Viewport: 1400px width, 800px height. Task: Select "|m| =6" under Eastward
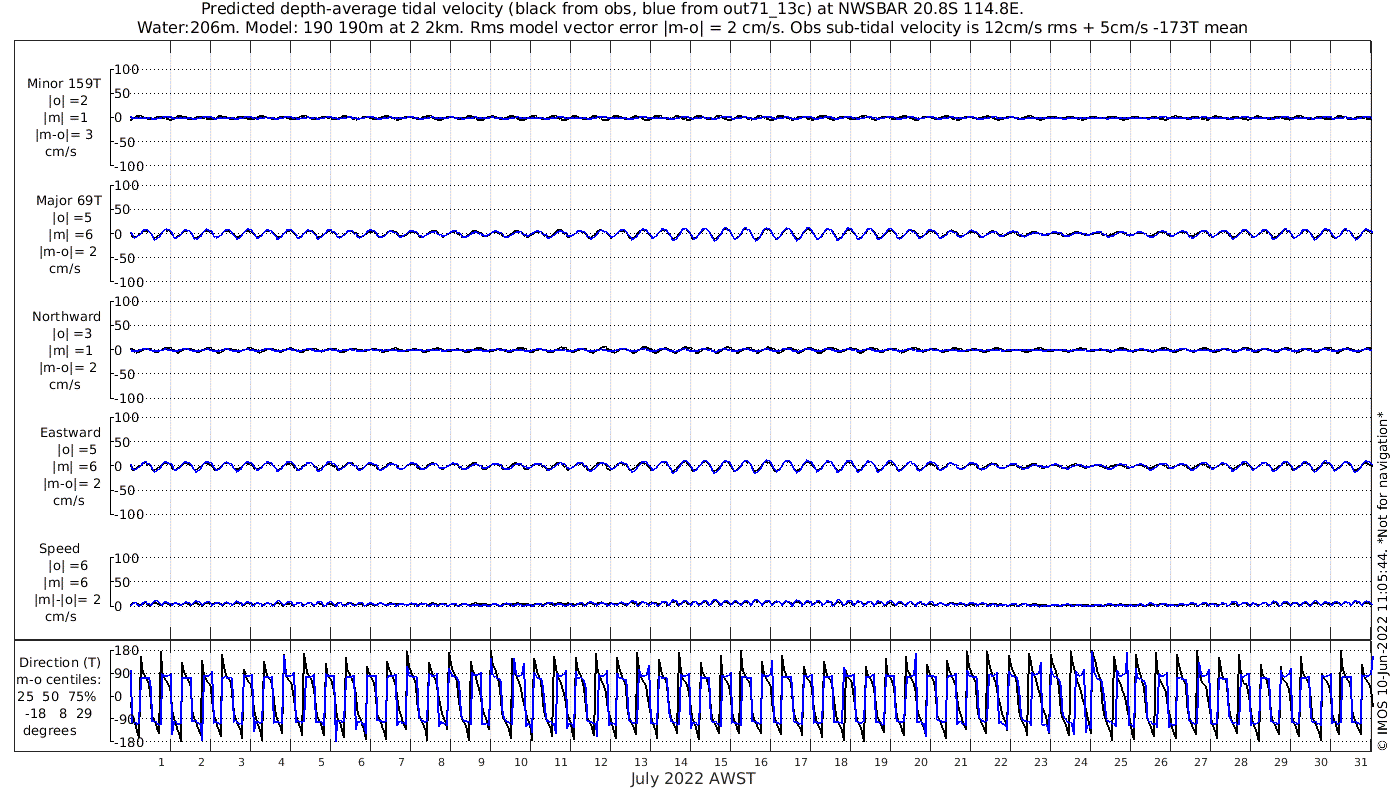(75, 467)
